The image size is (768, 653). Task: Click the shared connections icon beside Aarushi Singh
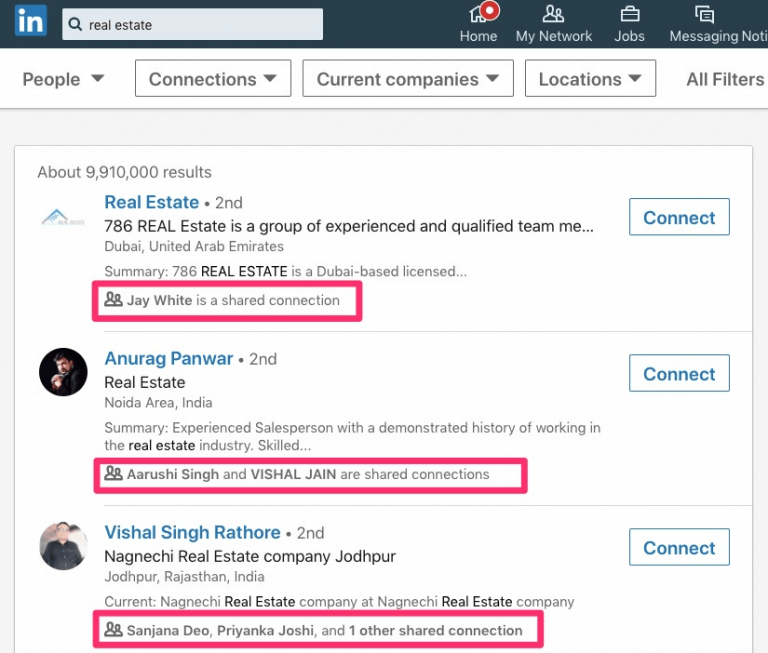coord(114,473)
